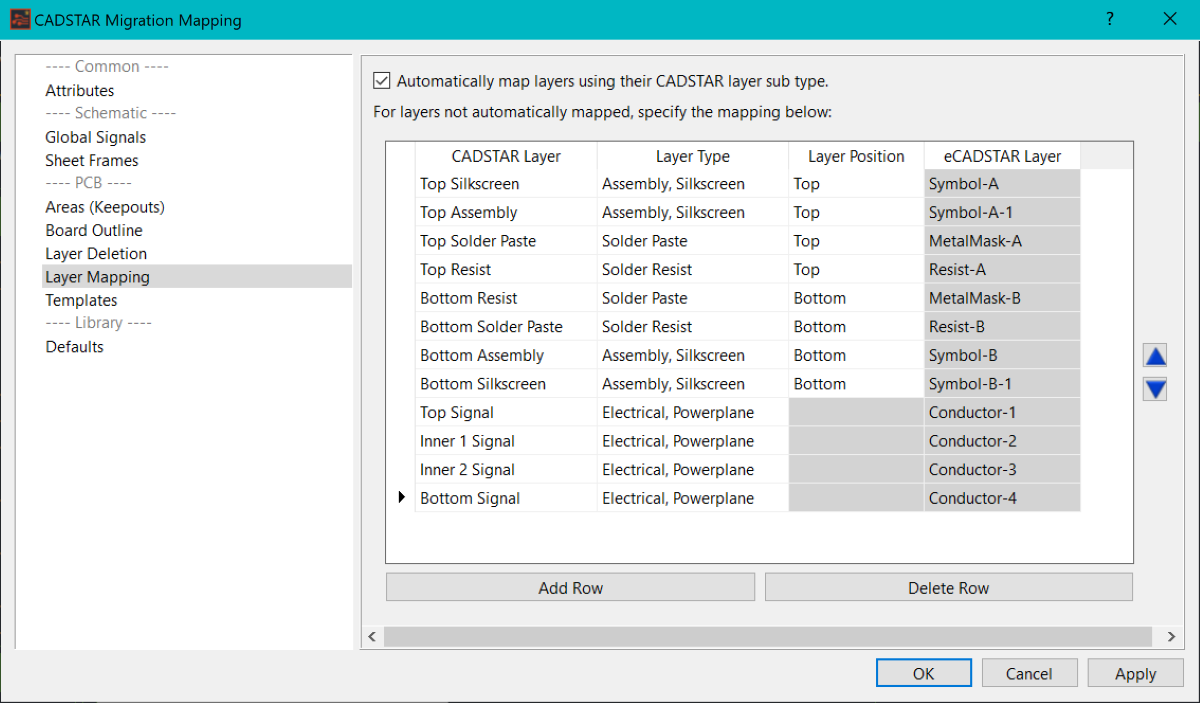Click the Conductor-4 cell
Image resolution: width=1200 pixels, height=703 pixels.
[1002, 498]
